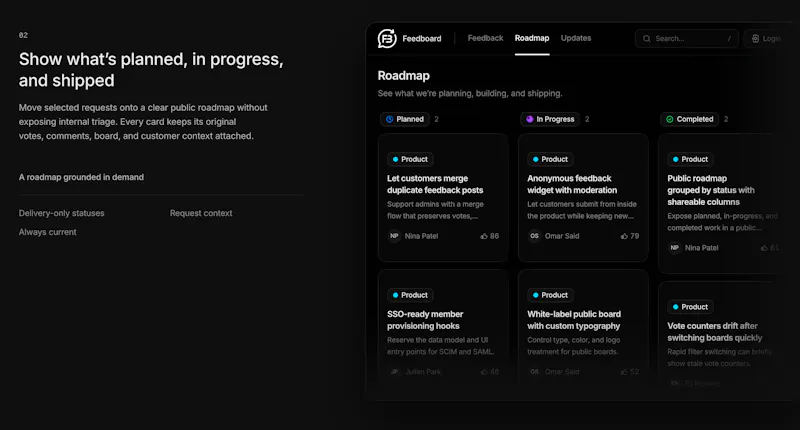This screenshot has width=800, height=430.
Task: Click 'A roadmap grounded in demand' text
Action: (81, 177)
